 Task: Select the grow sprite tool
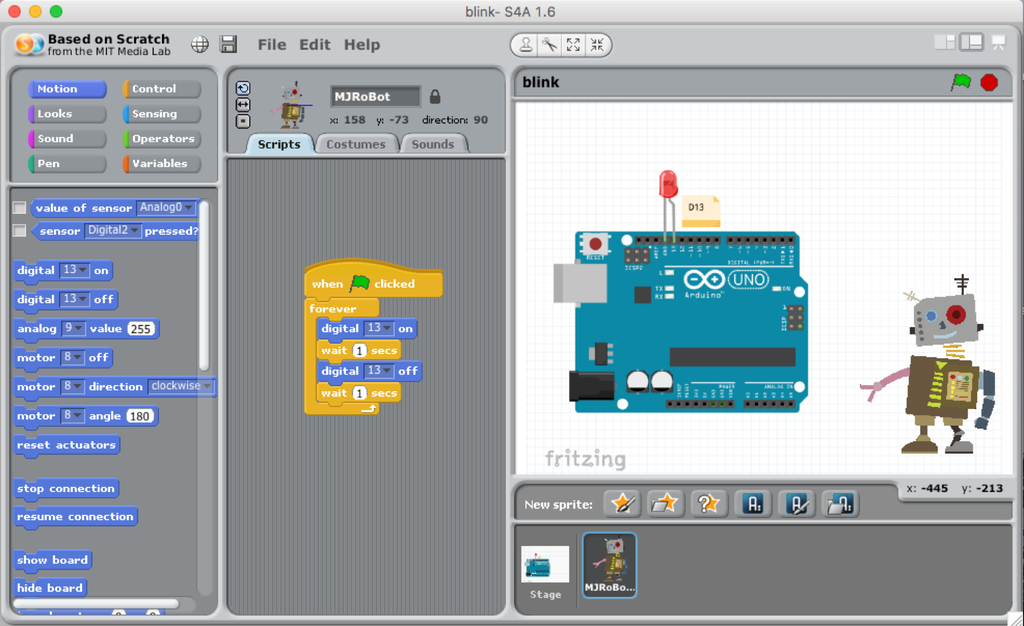coord(573,44)
